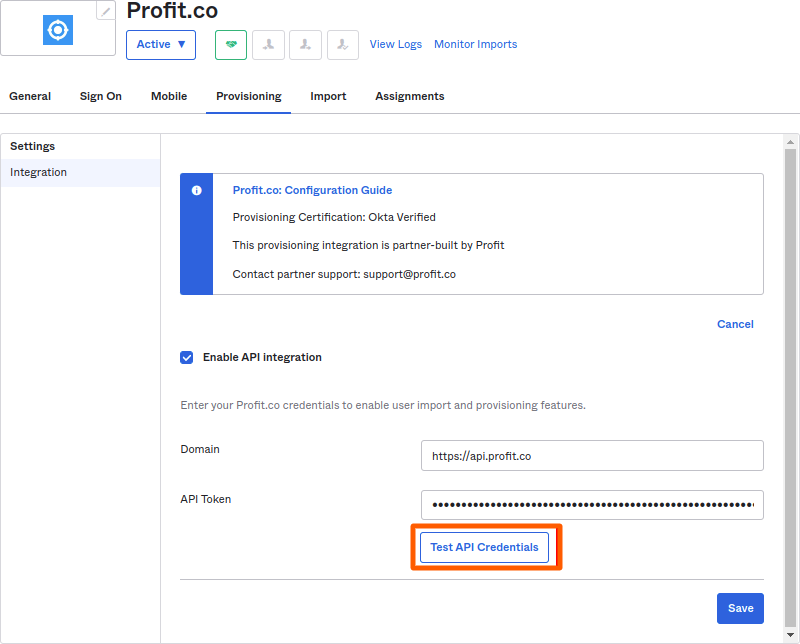
Task: Click the grey user icon with checkmark
Action: tap(343, 45)
